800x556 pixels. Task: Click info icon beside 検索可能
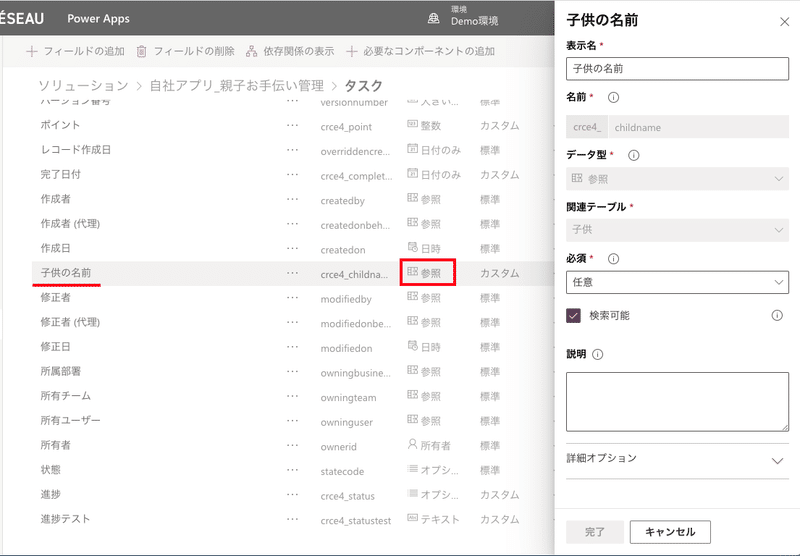(x=777, y=315)
